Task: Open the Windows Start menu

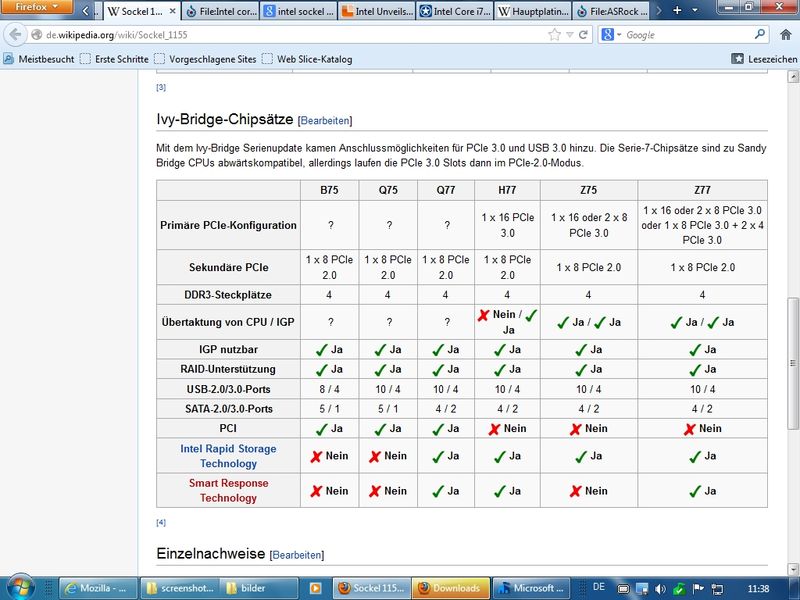Action: [x=19, y=587]
